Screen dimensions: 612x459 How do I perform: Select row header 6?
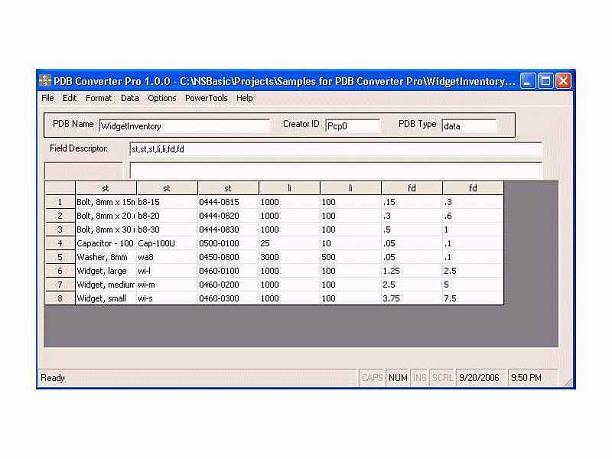pyautogui.click(x=60, y=271)
